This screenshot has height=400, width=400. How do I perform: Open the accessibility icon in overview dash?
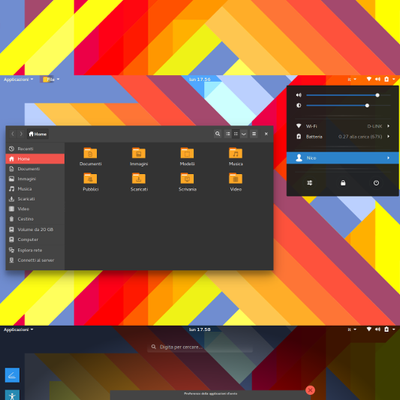12,395
